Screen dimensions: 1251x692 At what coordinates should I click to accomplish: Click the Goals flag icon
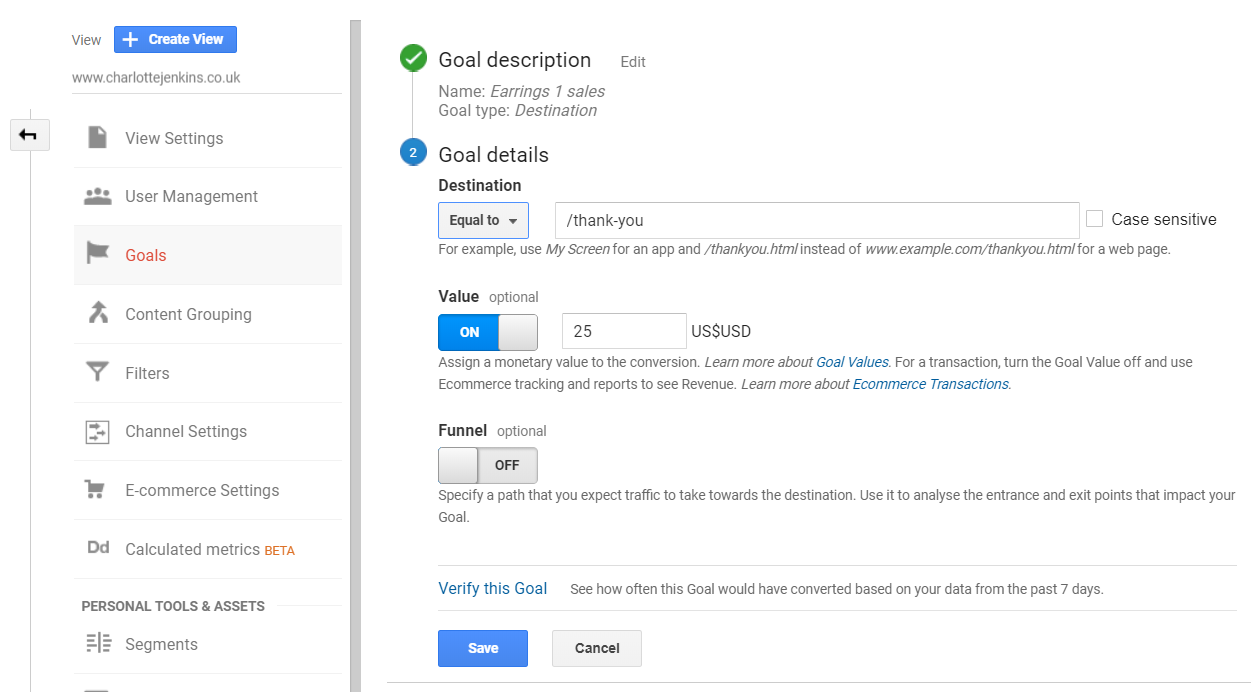pyautogui.click(x=97, y=254)
